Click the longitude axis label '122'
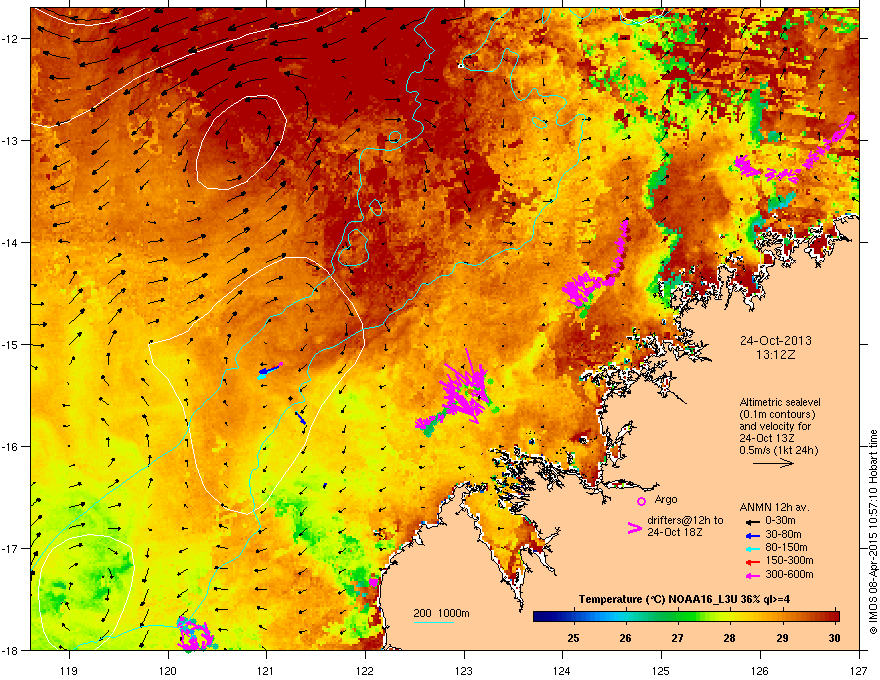 pos(365,670)
